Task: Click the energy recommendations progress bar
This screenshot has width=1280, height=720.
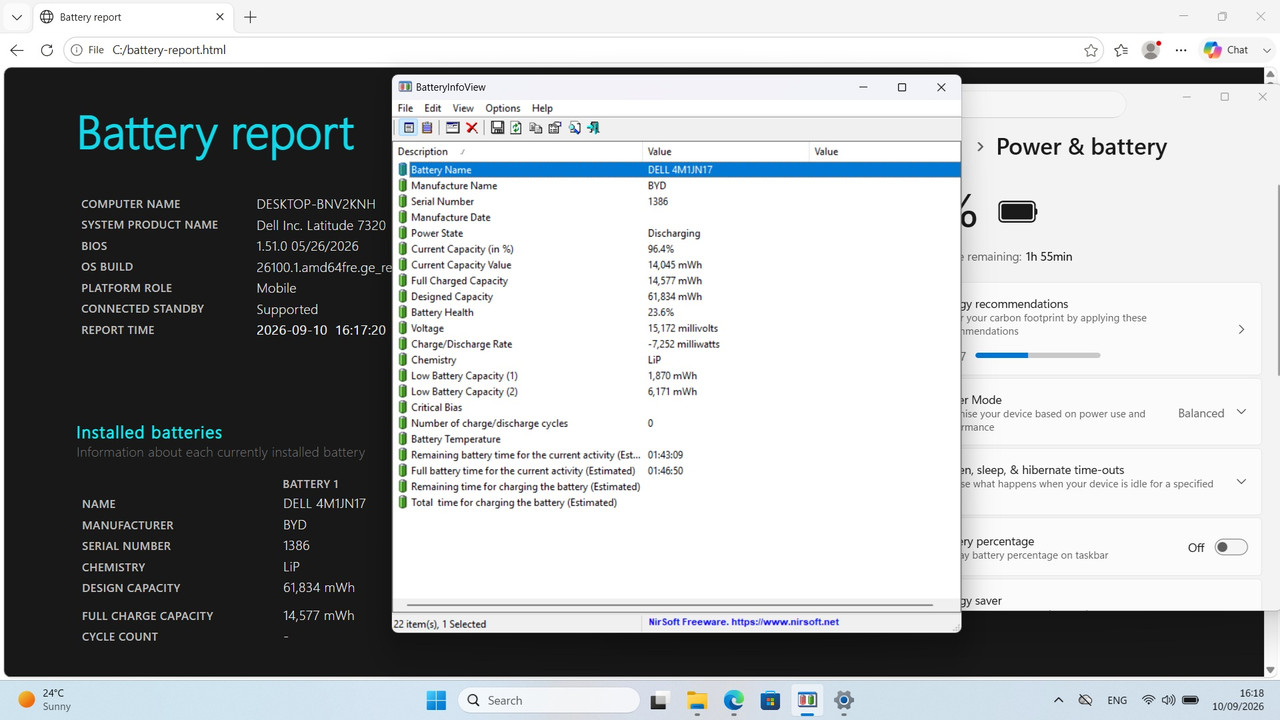Action: 1038,355
